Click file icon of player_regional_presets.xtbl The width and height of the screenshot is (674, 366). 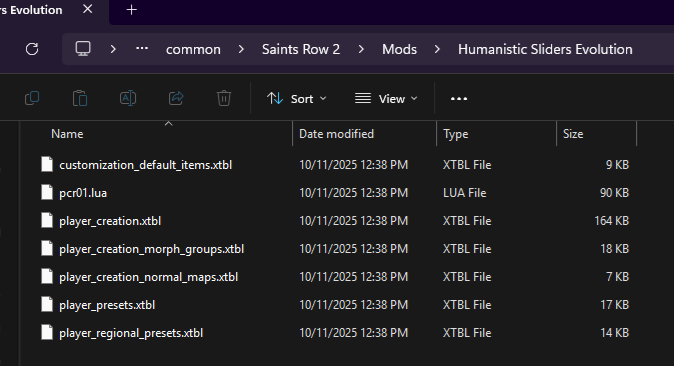[x=47, y=332]
